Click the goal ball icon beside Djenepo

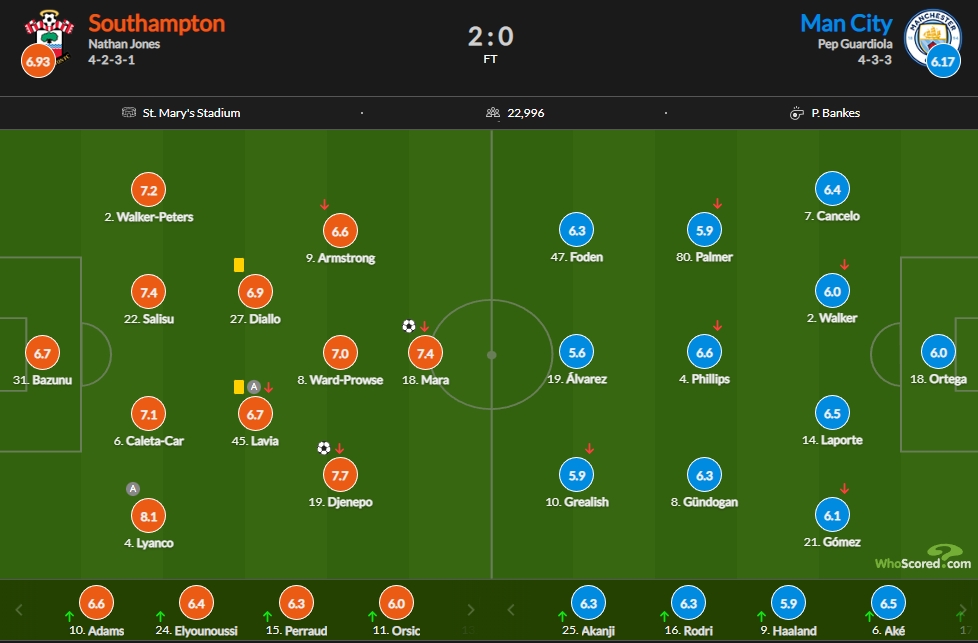324,448
